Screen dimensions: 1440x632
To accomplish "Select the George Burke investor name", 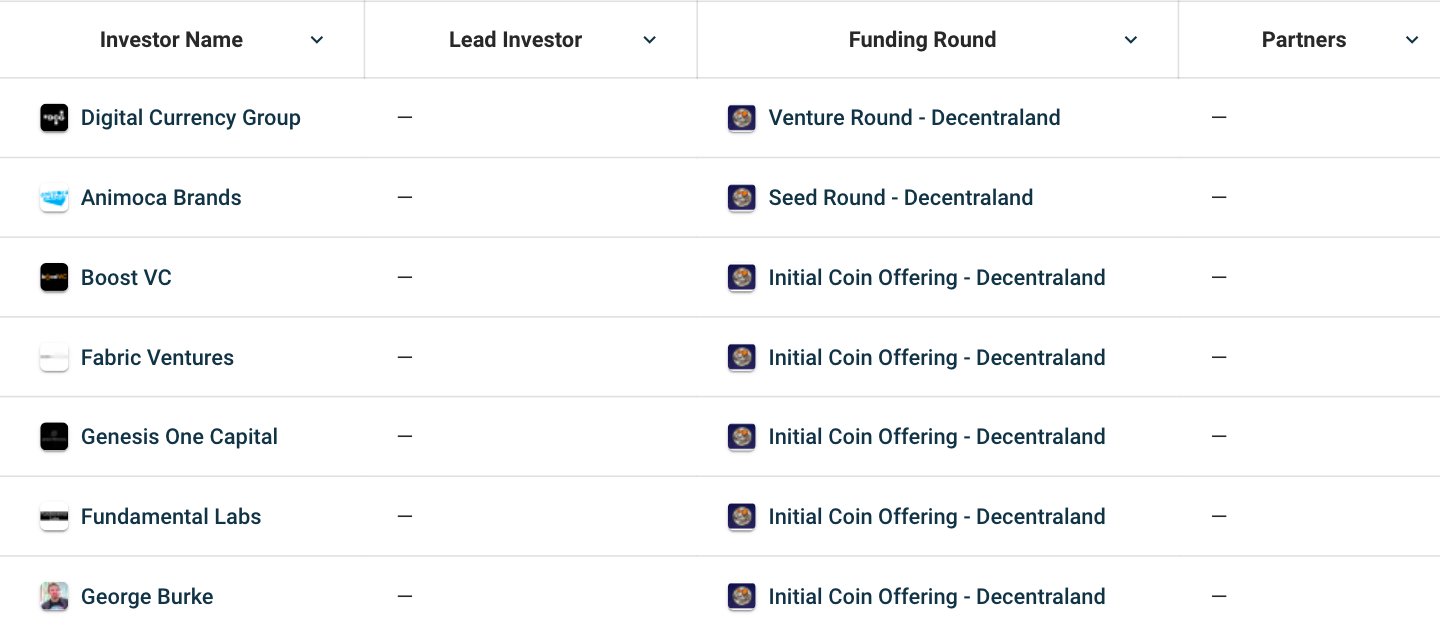I will (x=147, y=597).
